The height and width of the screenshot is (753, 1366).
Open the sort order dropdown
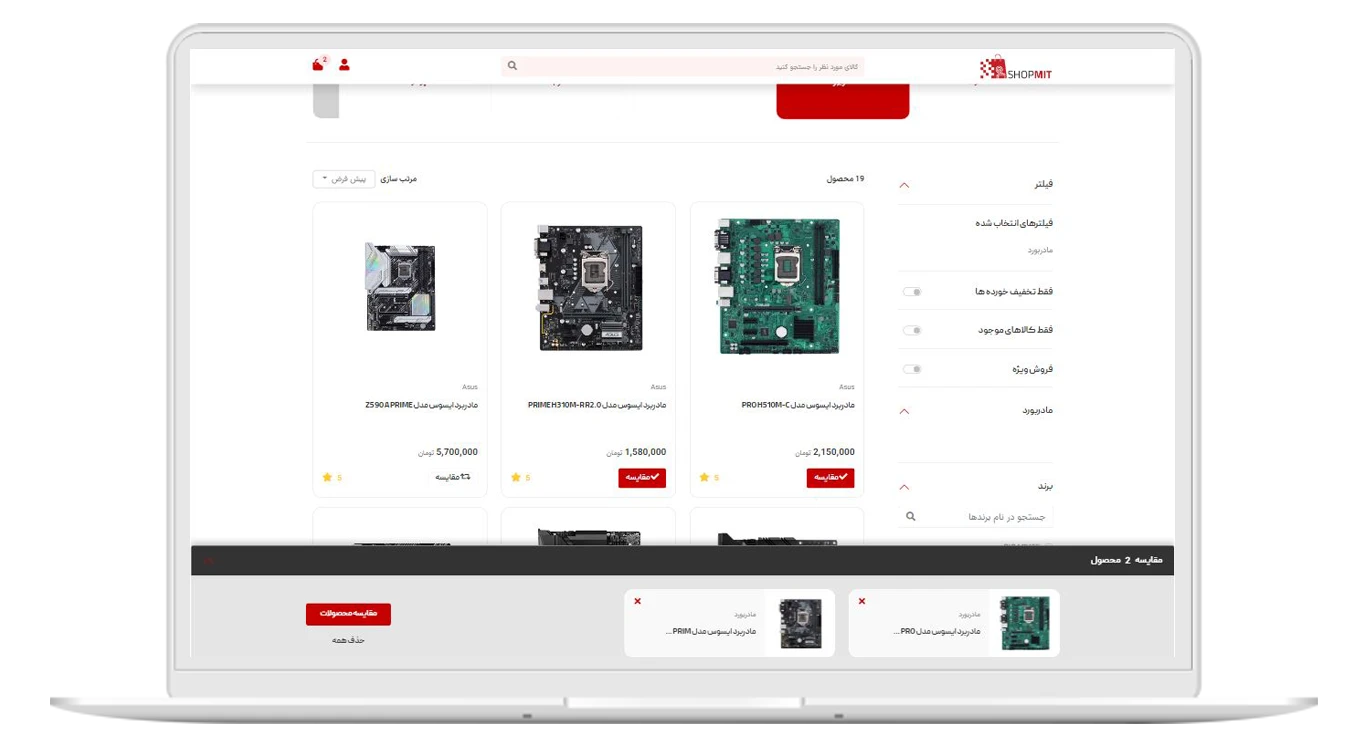click(343, 179)
